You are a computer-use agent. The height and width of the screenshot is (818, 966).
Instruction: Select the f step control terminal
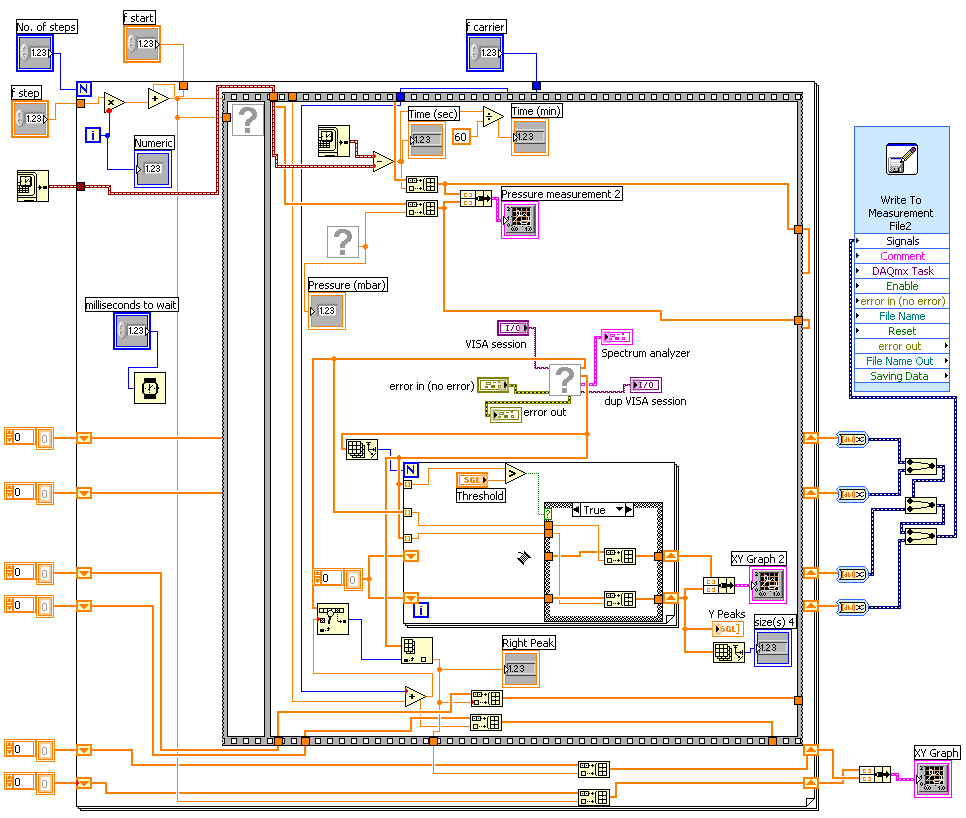coord(30,118)
